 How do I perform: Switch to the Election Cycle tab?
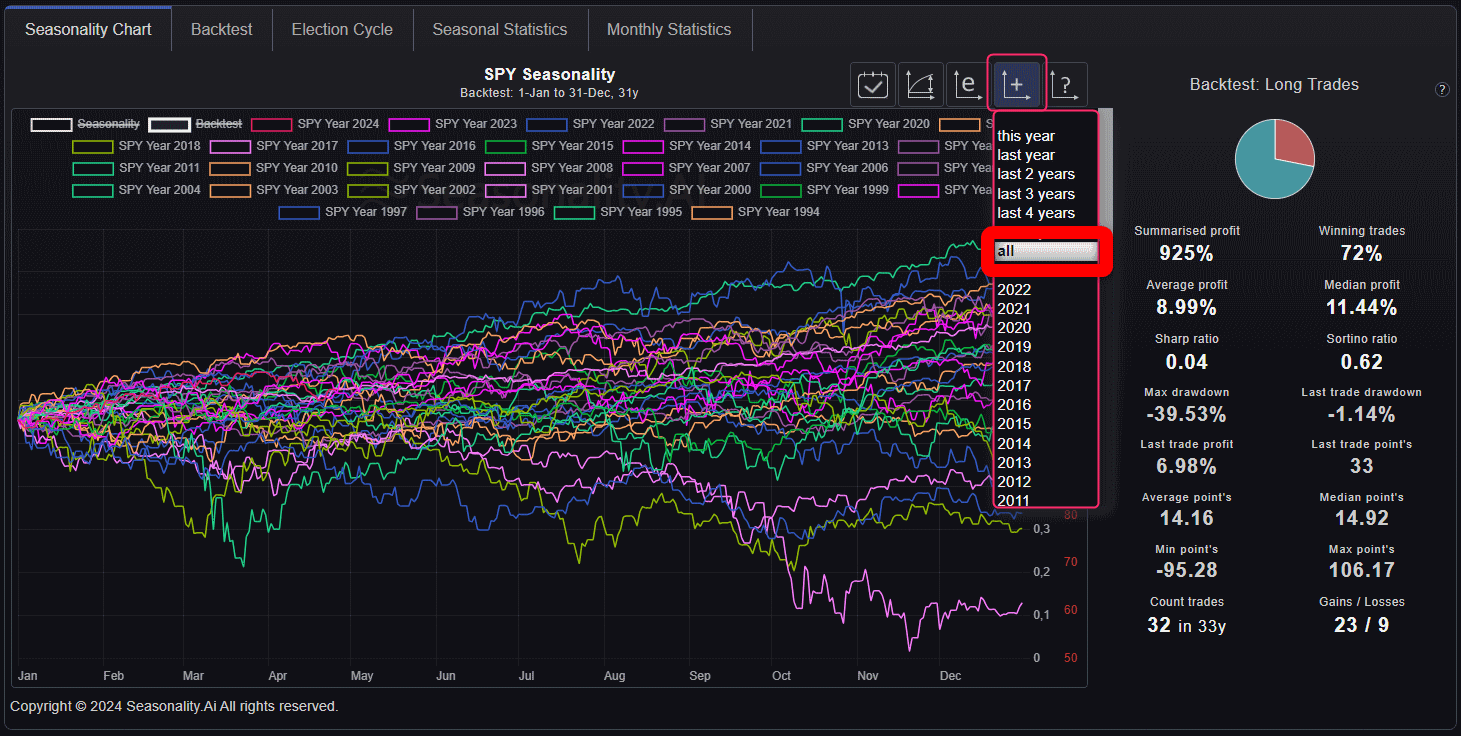(342, 29)
